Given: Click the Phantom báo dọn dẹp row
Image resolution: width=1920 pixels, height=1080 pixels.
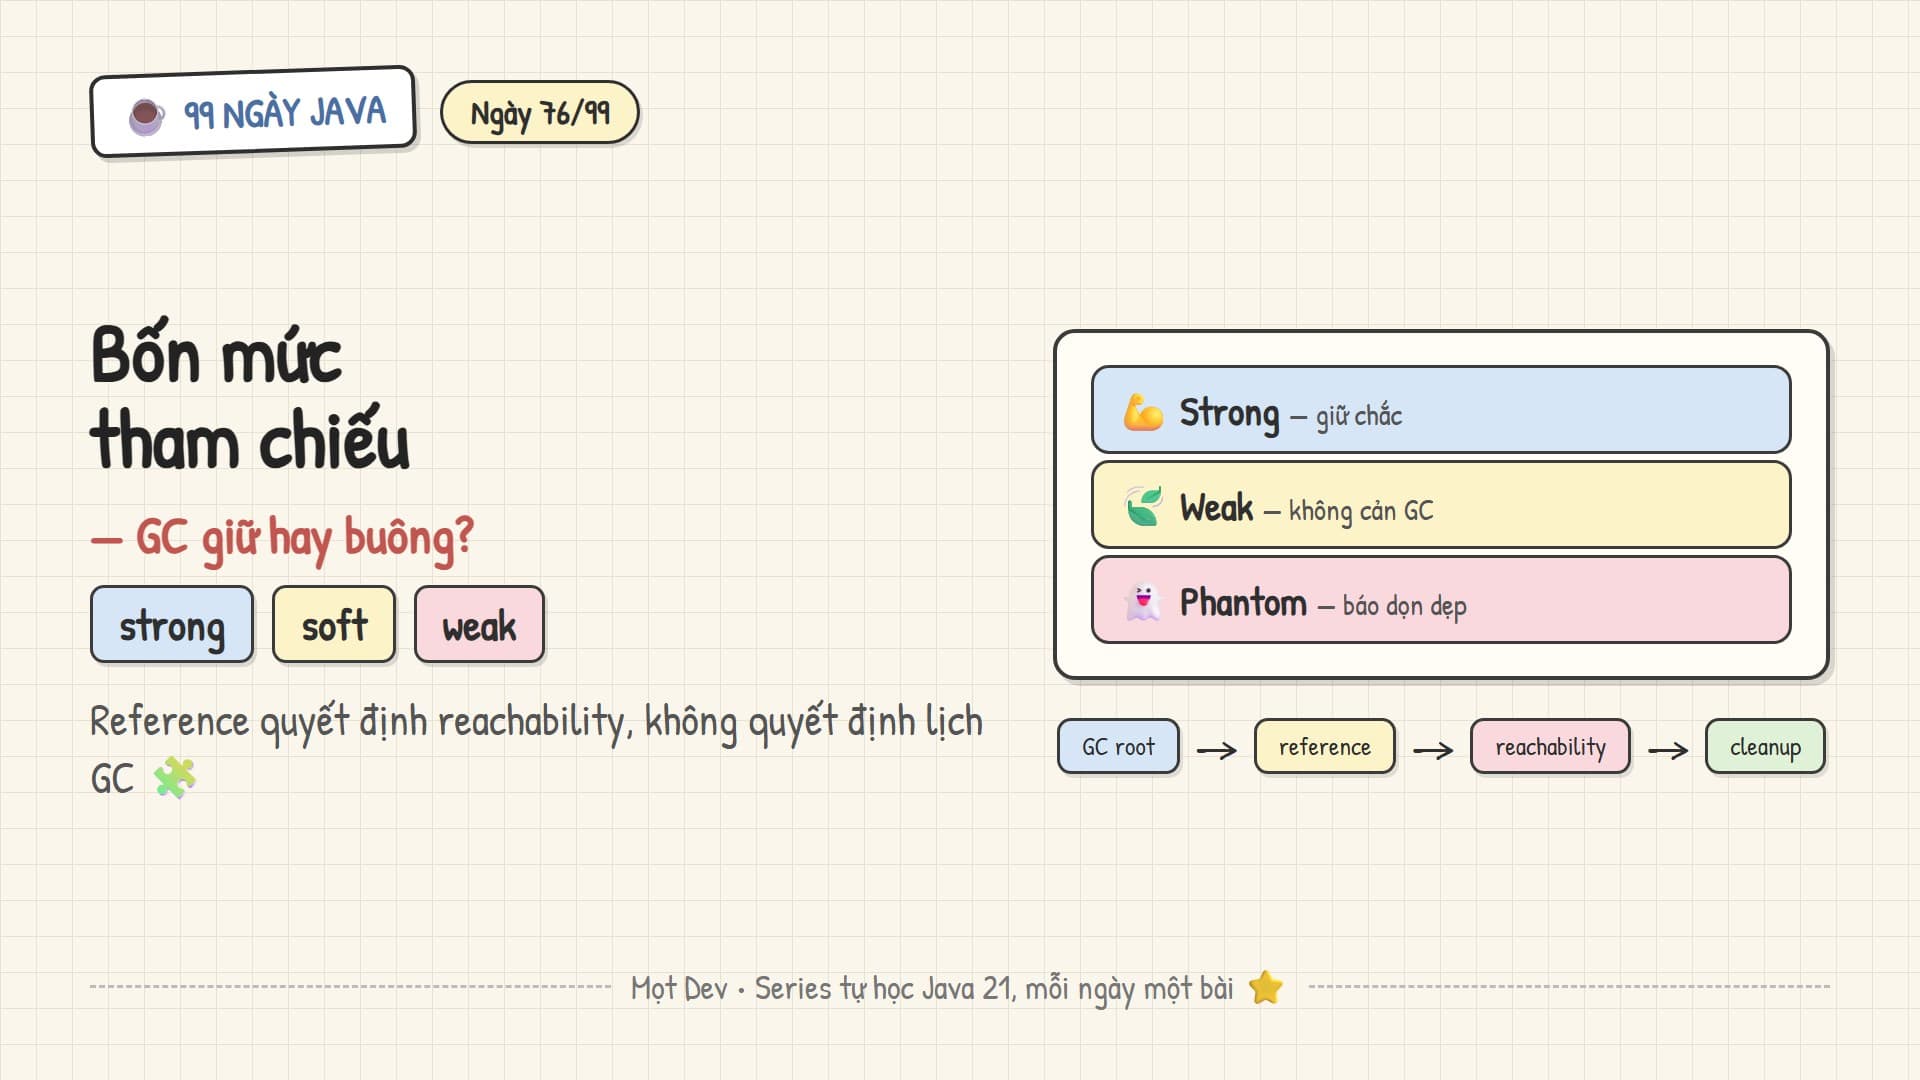Looking at the screenshot, I should click(x=1441, y=600).
